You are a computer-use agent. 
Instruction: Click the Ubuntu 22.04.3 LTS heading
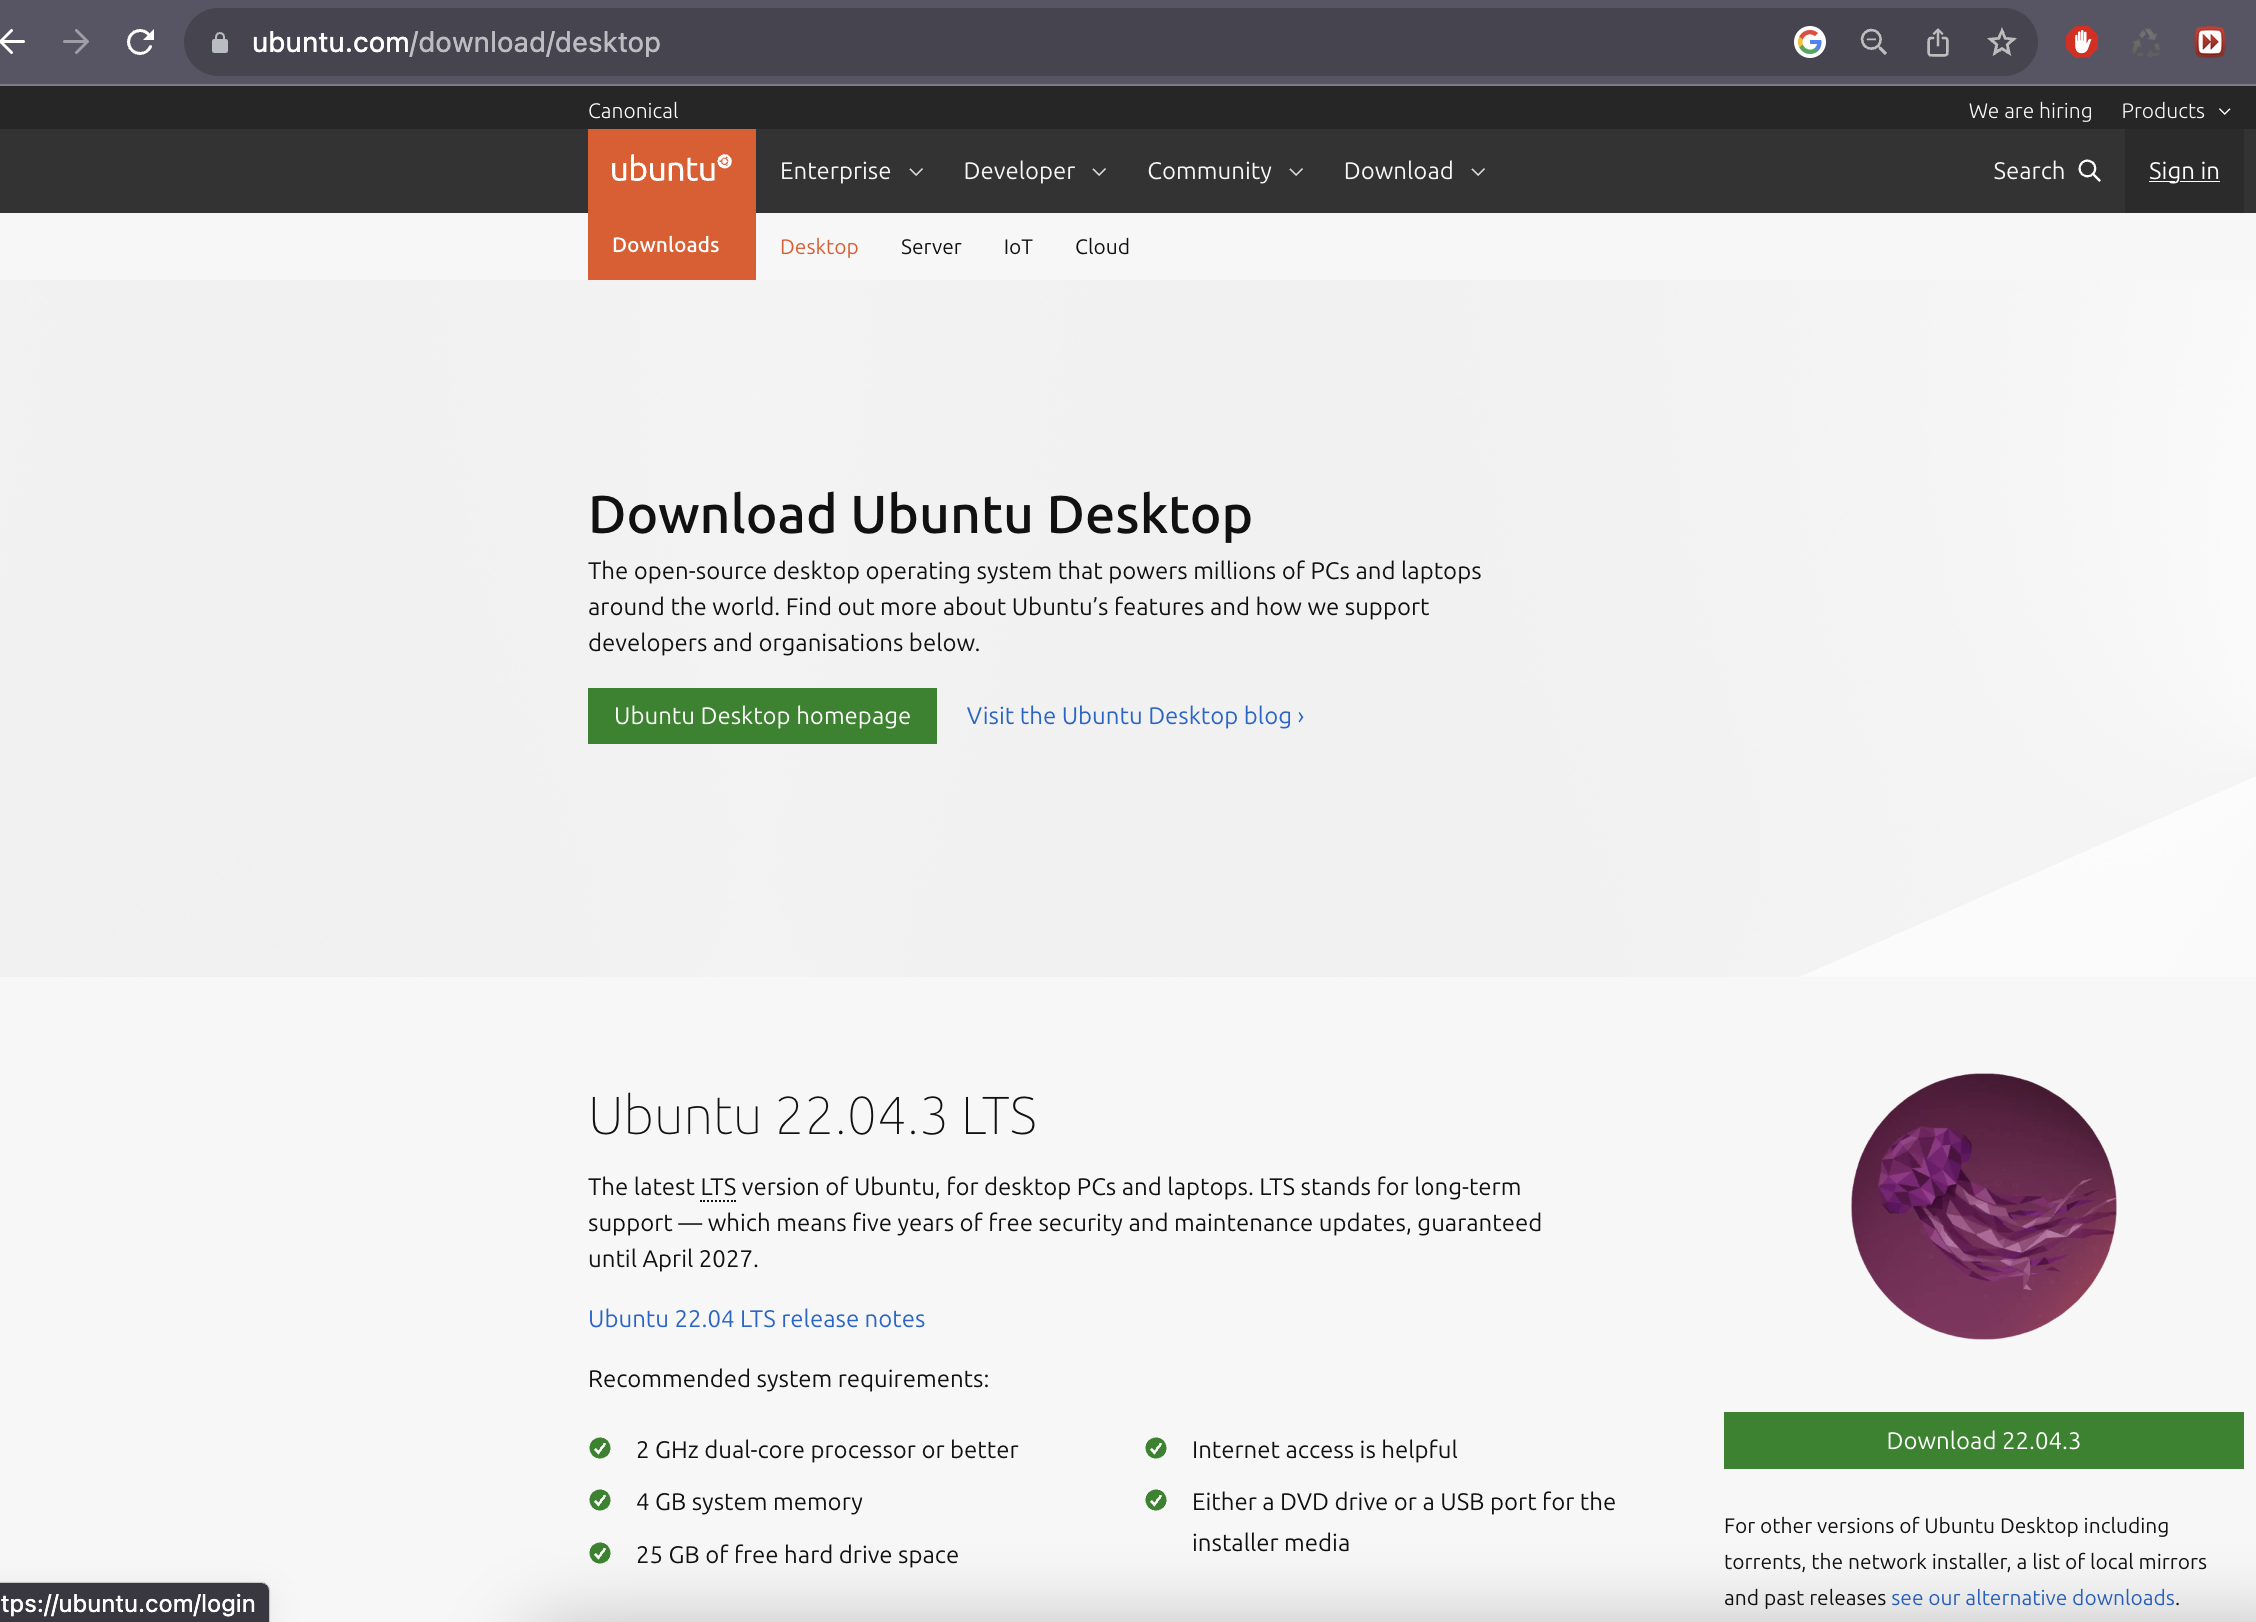point(812,1116)
